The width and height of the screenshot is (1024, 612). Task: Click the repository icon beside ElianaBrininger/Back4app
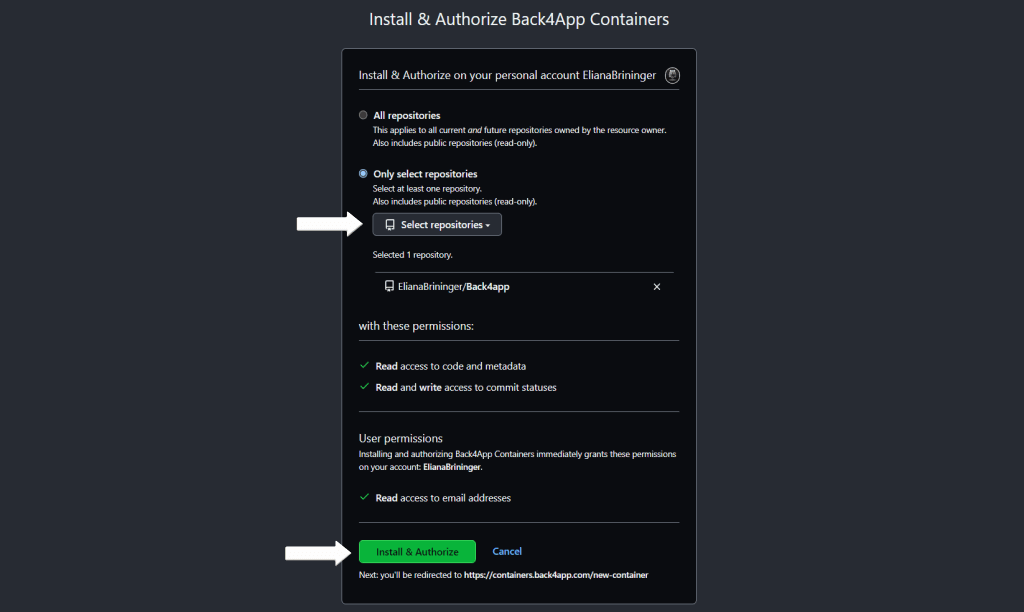pos(389,286)
